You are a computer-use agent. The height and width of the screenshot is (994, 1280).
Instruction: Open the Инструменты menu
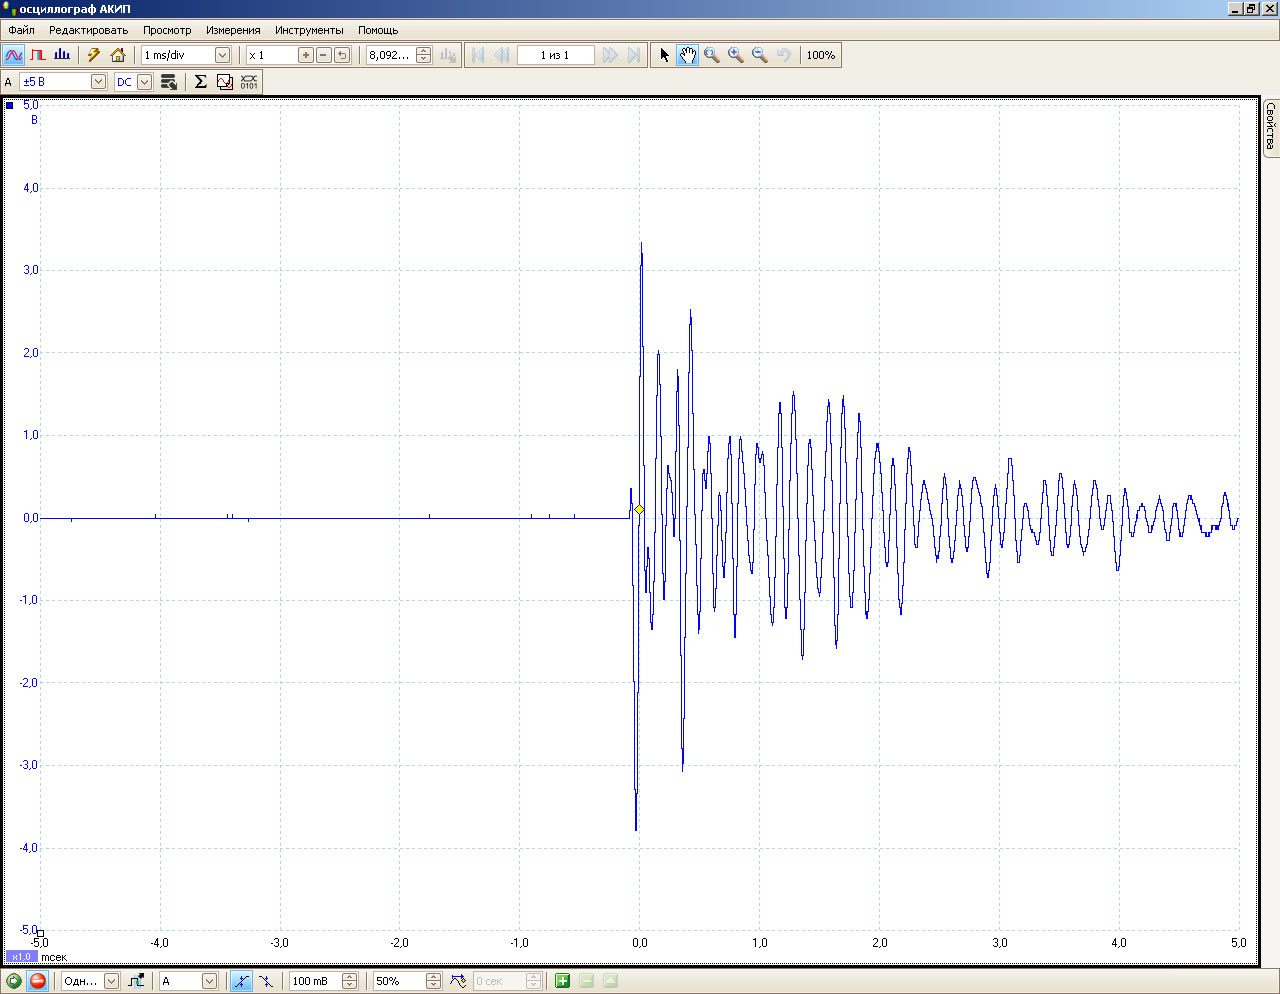[309, 30]
